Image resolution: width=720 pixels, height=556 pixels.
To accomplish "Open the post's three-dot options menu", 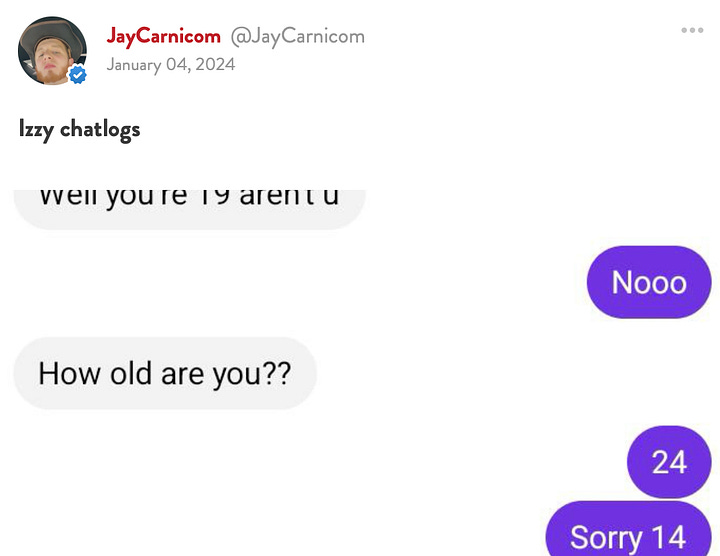I will pos(692,30).
